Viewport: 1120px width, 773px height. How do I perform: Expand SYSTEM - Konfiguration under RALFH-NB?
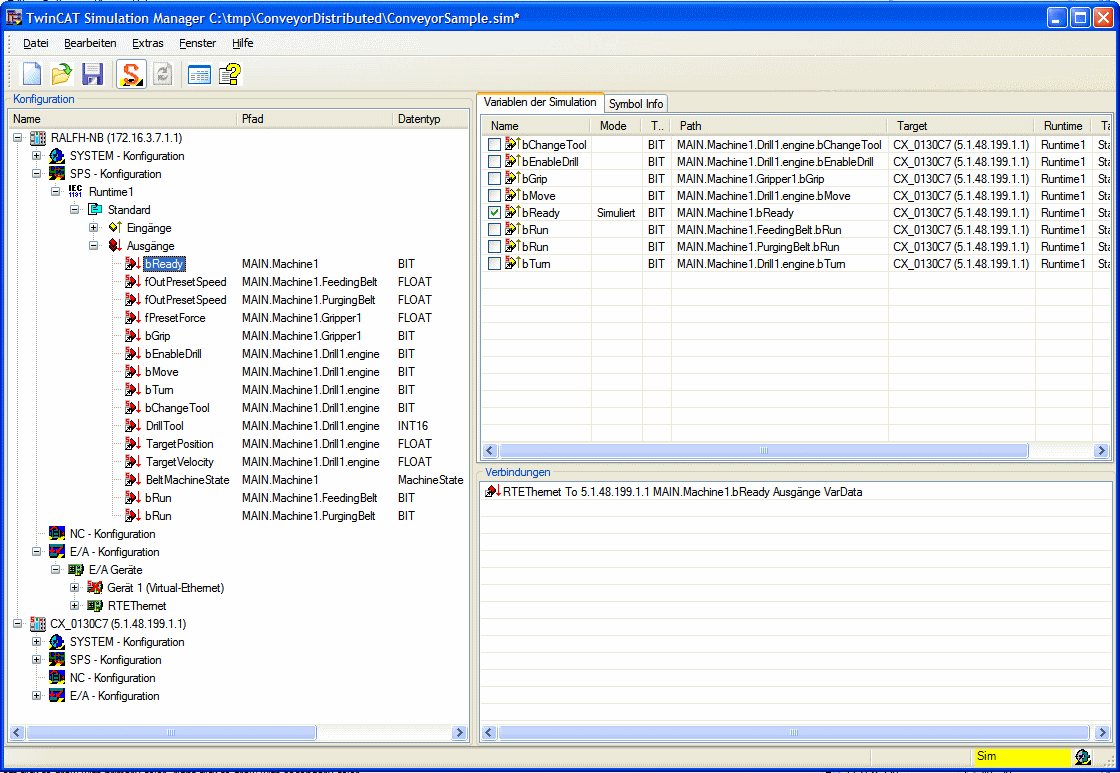[x=36, y=156]
